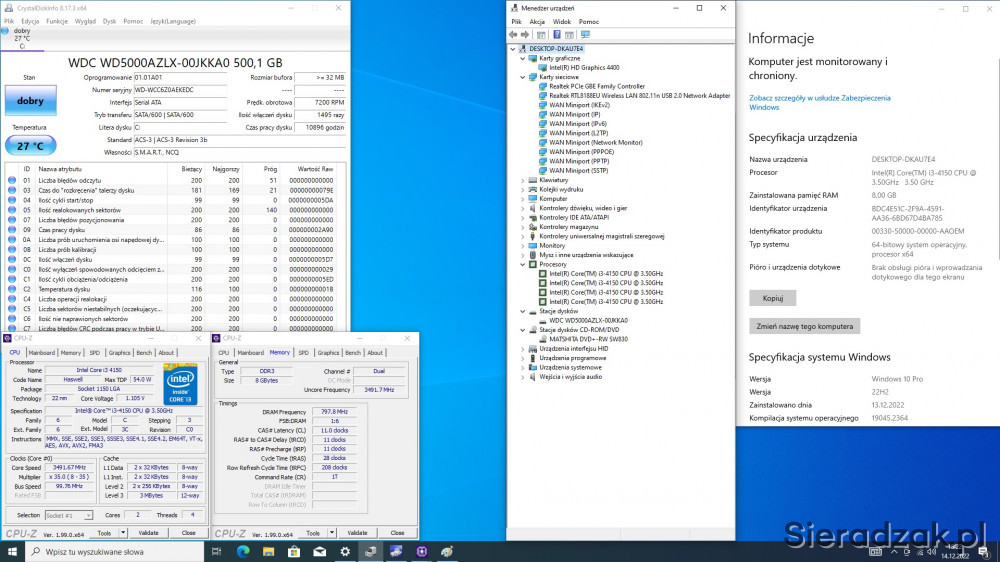Open Microsoft Store from the taskbar
Image resolution: width=1000 pixels, height=562 pixels.
point(294,551)
